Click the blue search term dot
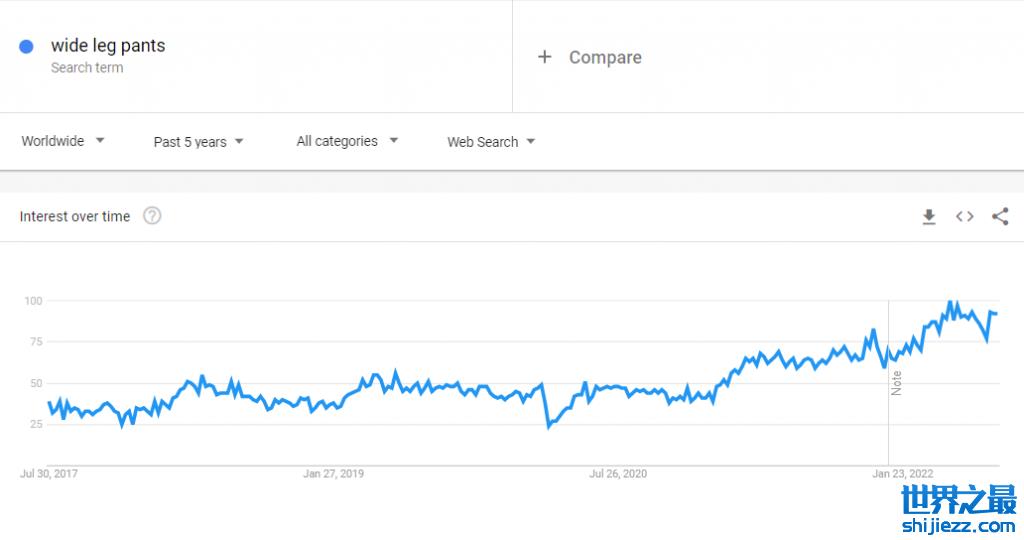This screenshot has width=1024, height=540. [27, 46]
